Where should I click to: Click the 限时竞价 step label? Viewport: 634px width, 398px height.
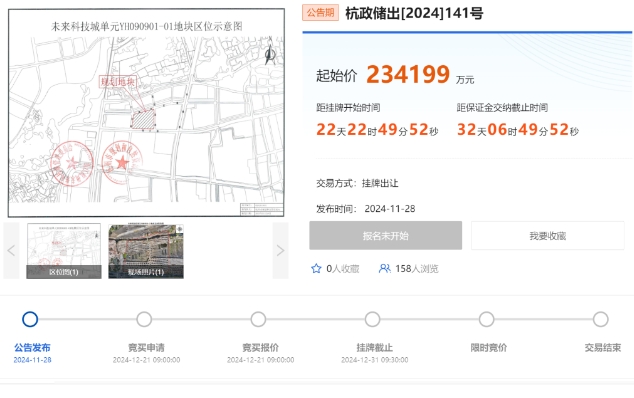pos(488,347)
